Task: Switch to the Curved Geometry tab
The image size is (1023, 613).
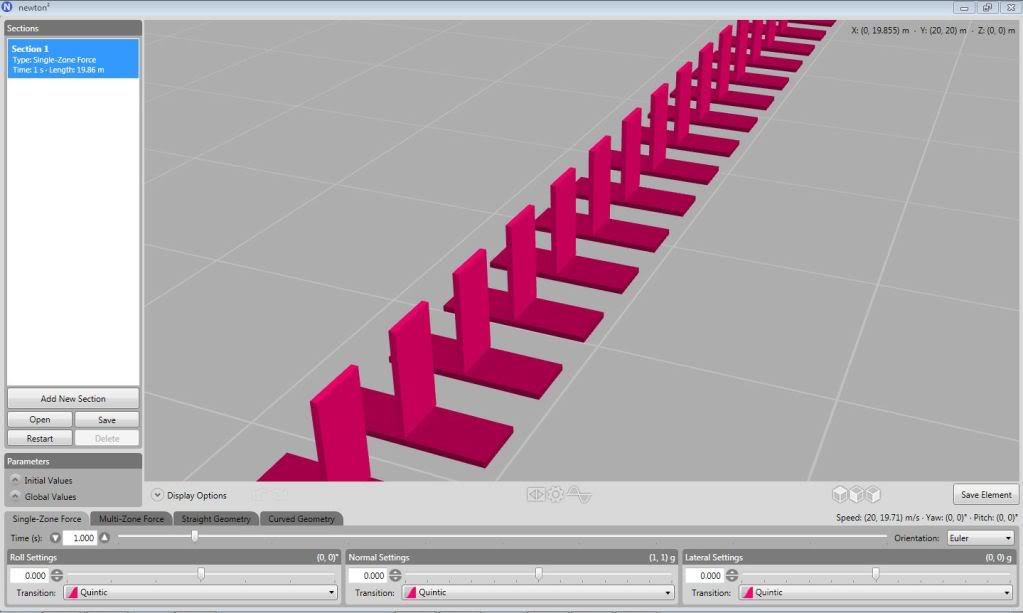Action: [x=301, y=519]
